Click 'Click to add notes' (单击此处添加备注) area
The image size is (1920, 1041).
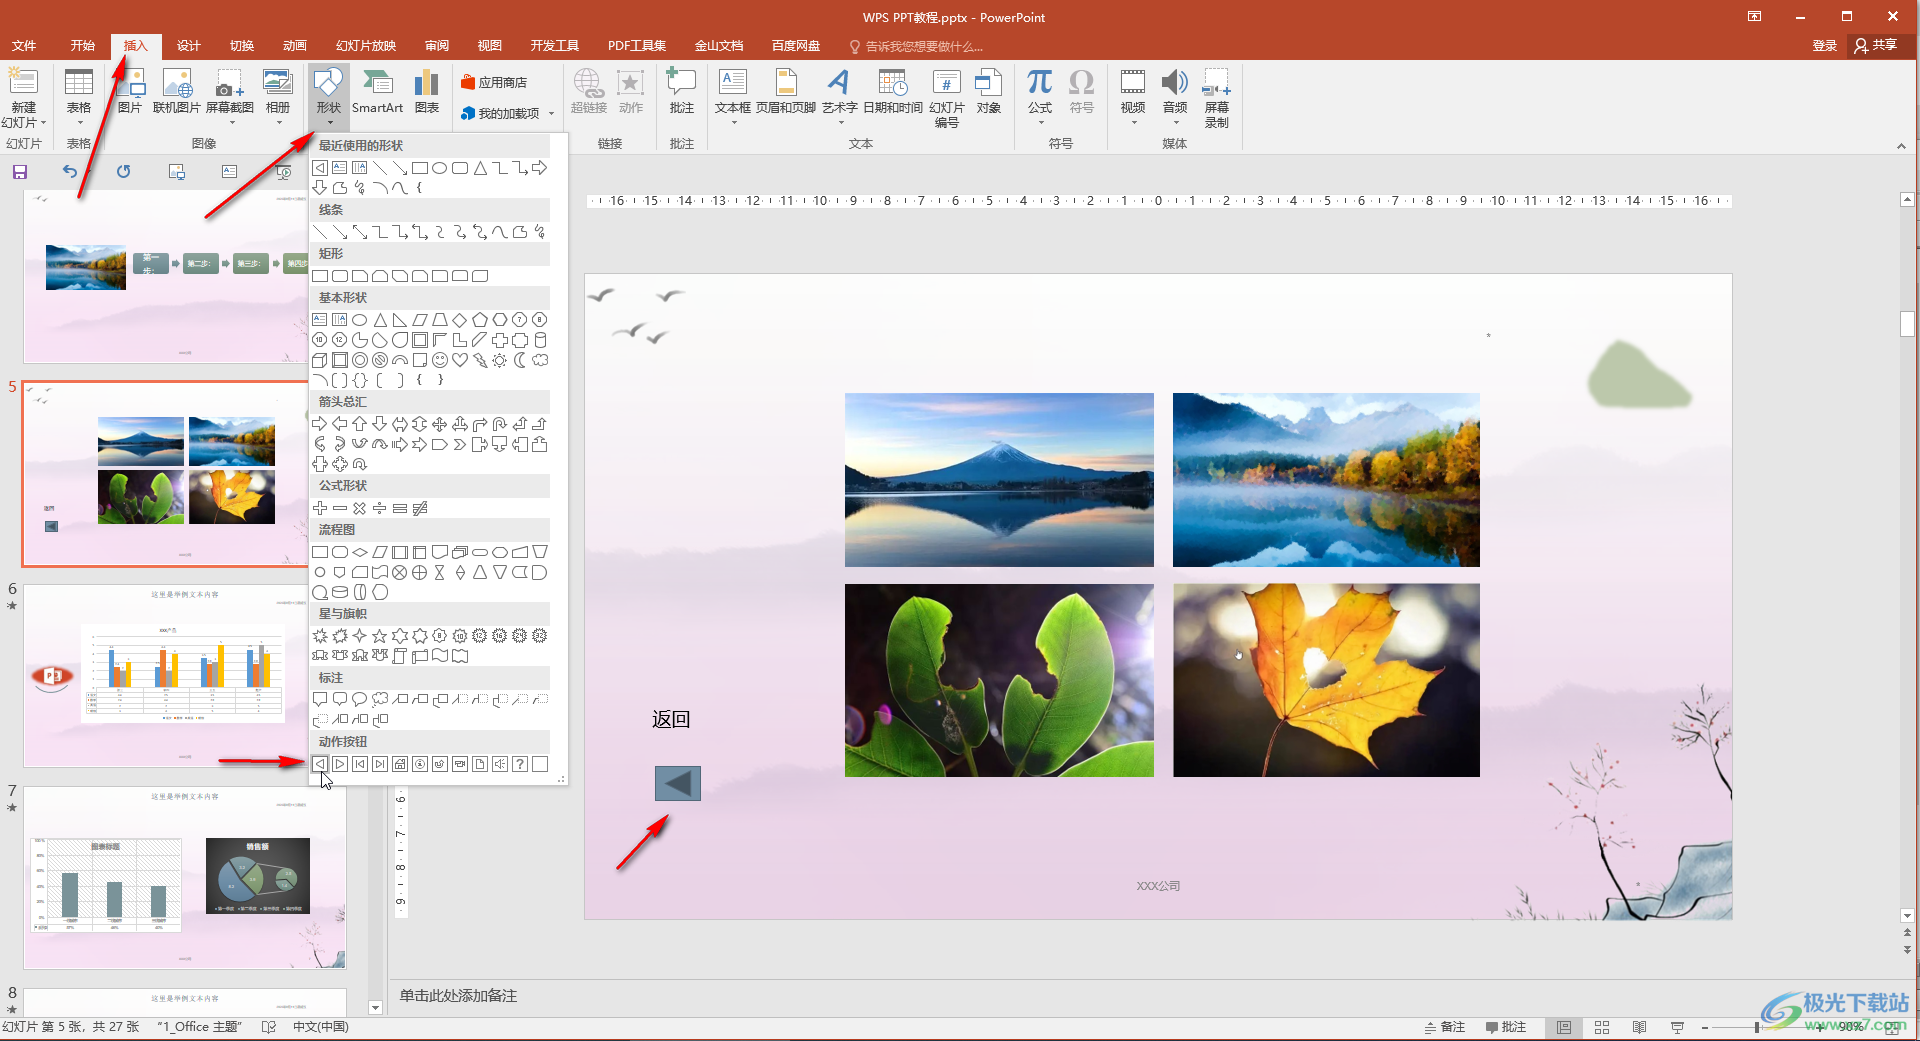(458, 996)
